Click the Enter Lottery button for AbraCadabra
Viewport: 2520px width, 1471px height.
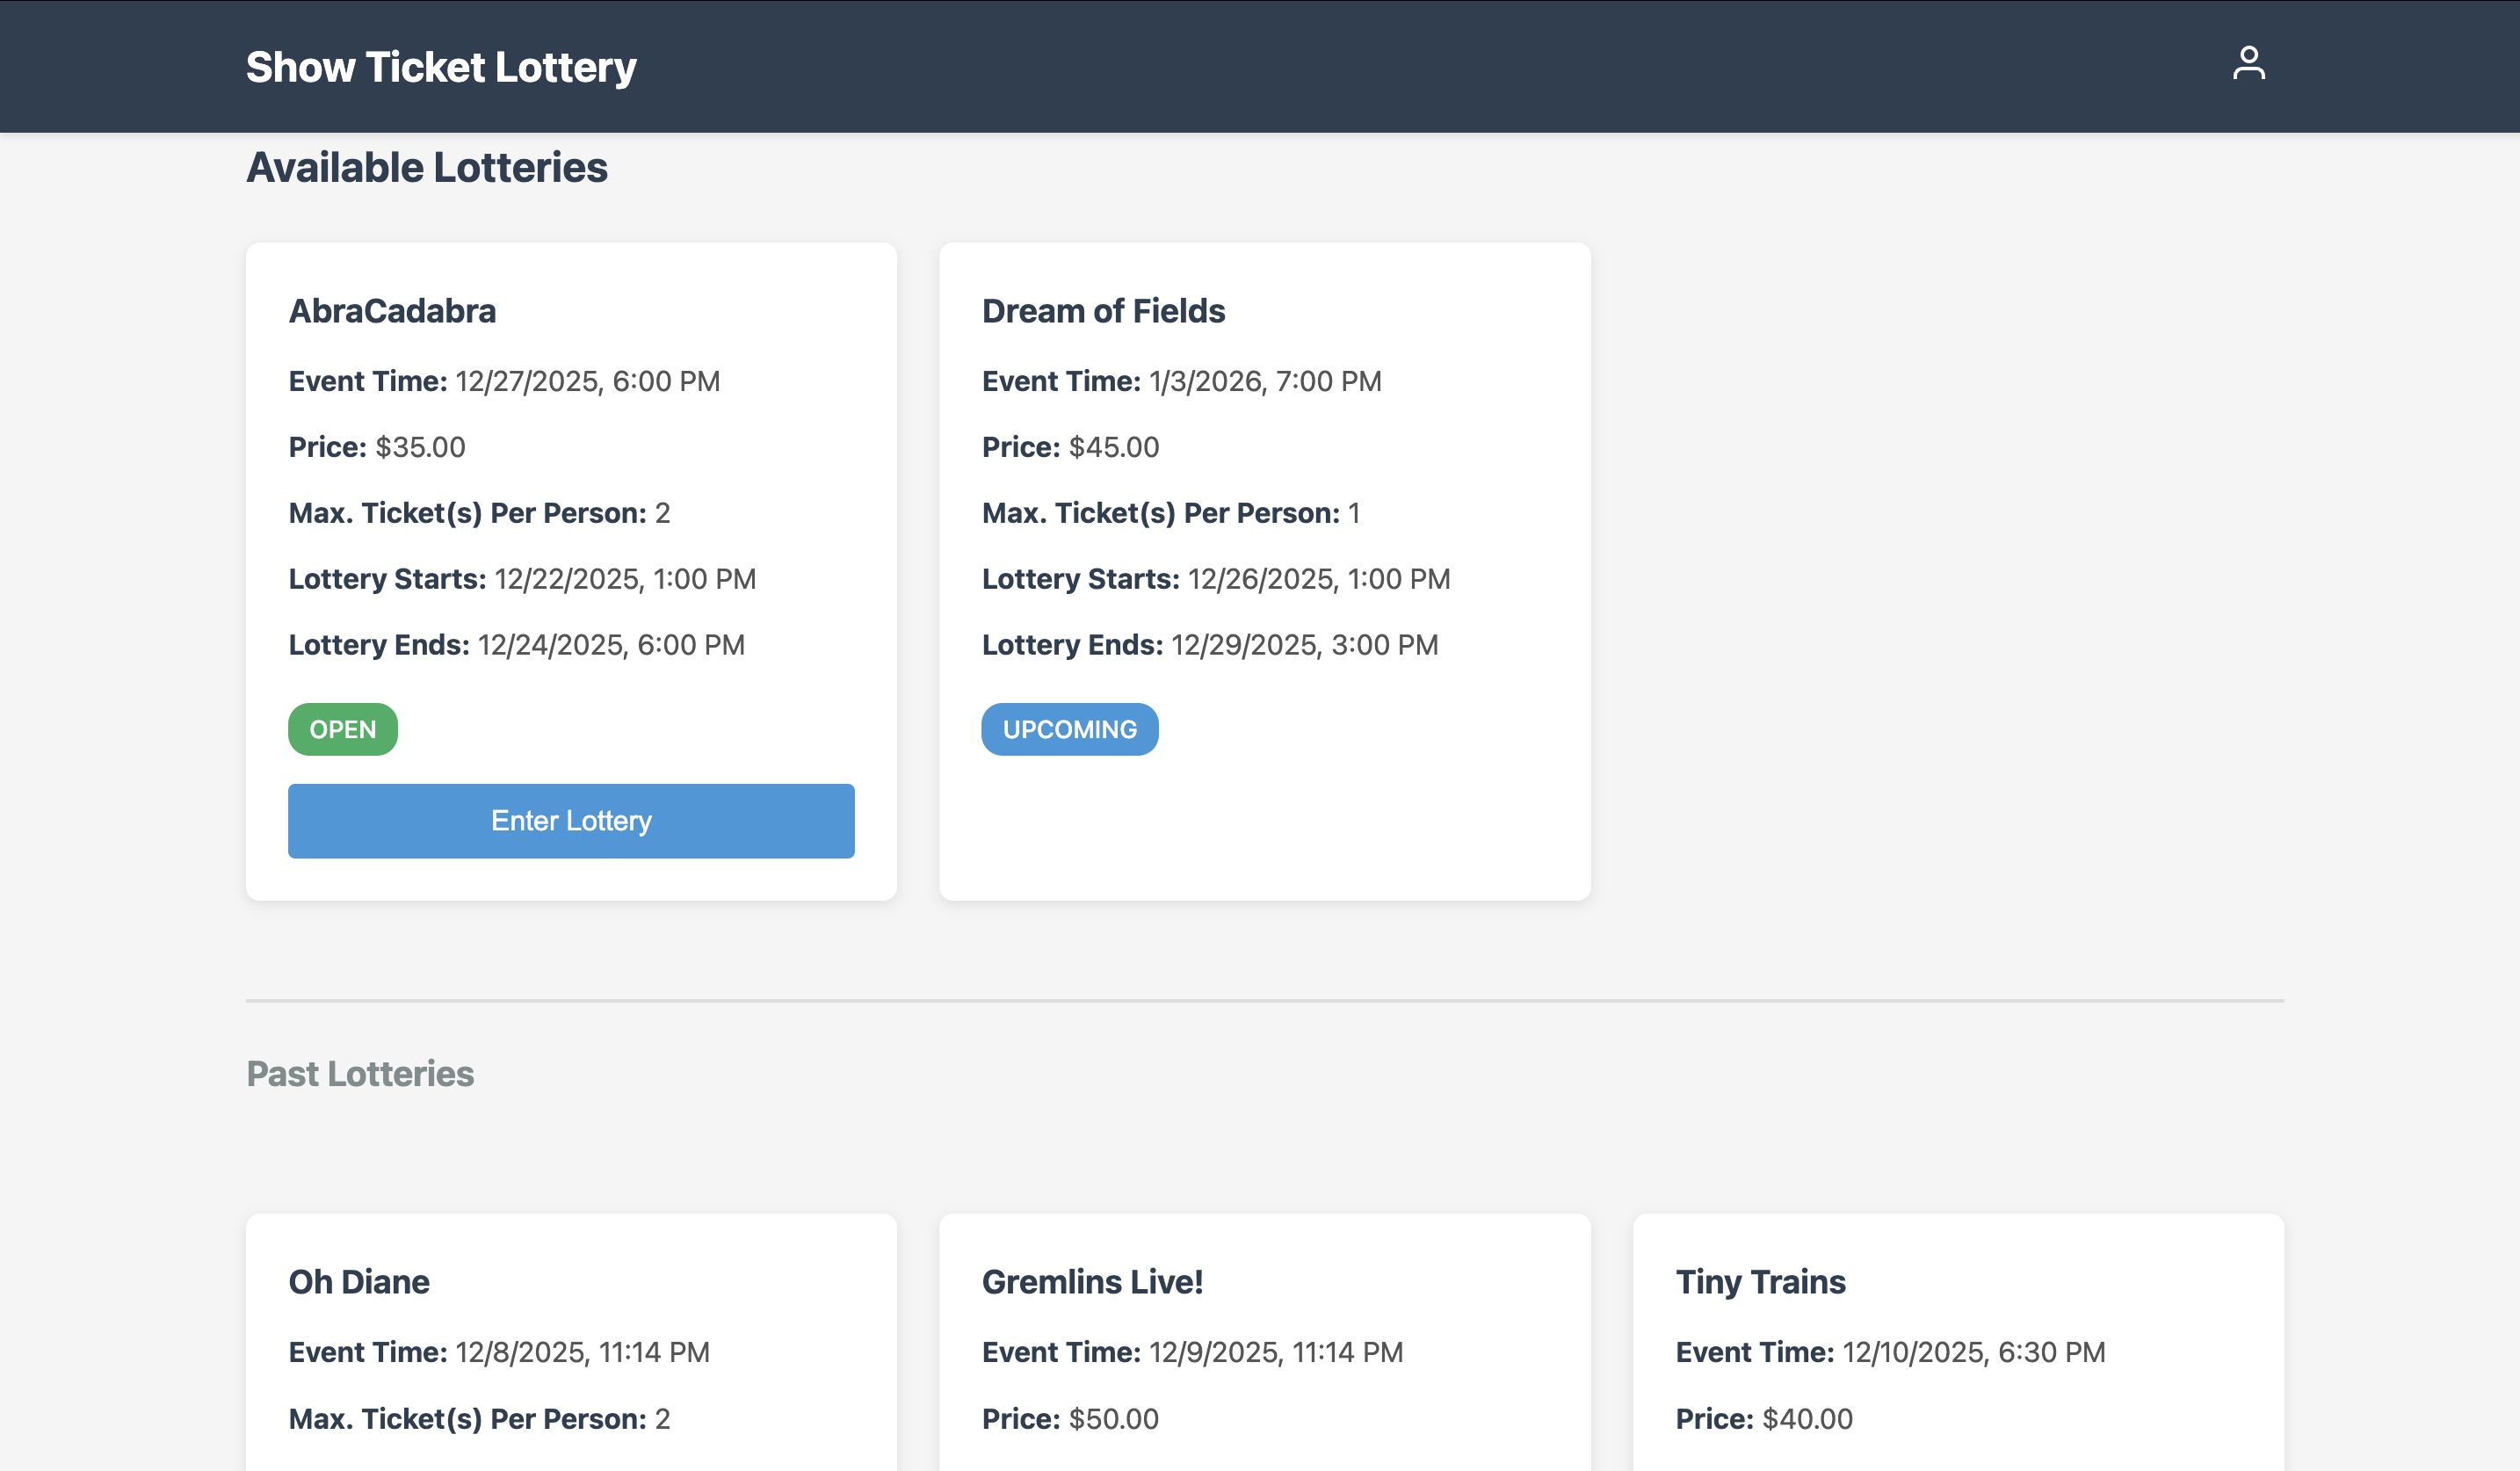point(570,820)
